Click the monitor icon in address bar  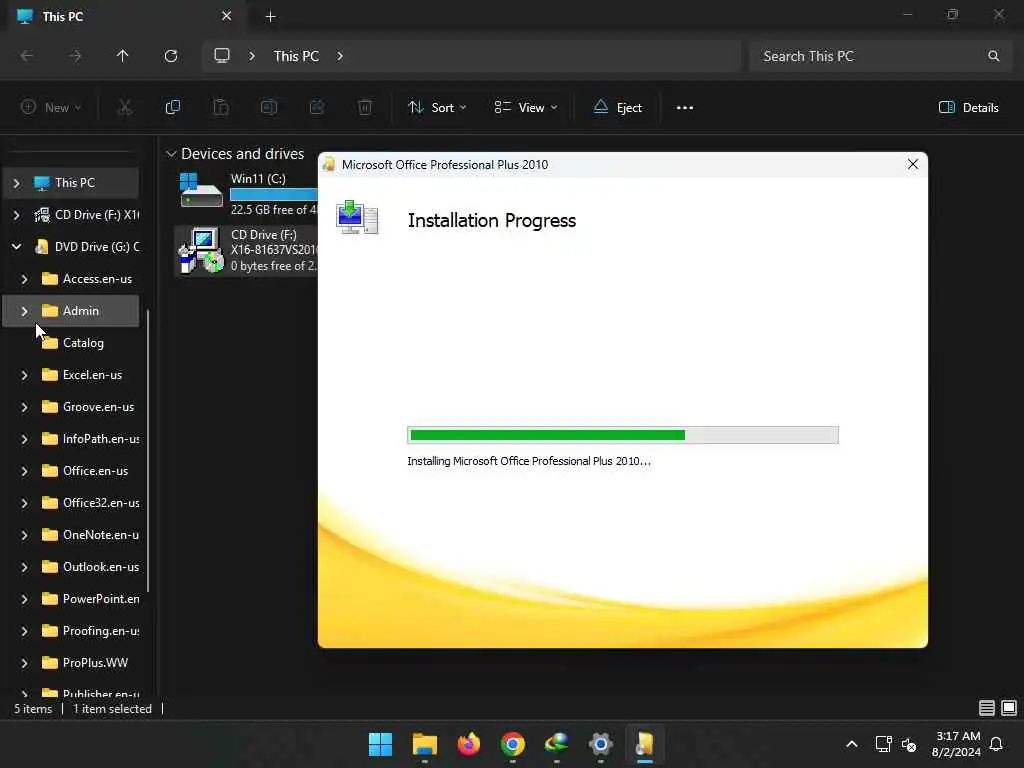click(222, 56)
